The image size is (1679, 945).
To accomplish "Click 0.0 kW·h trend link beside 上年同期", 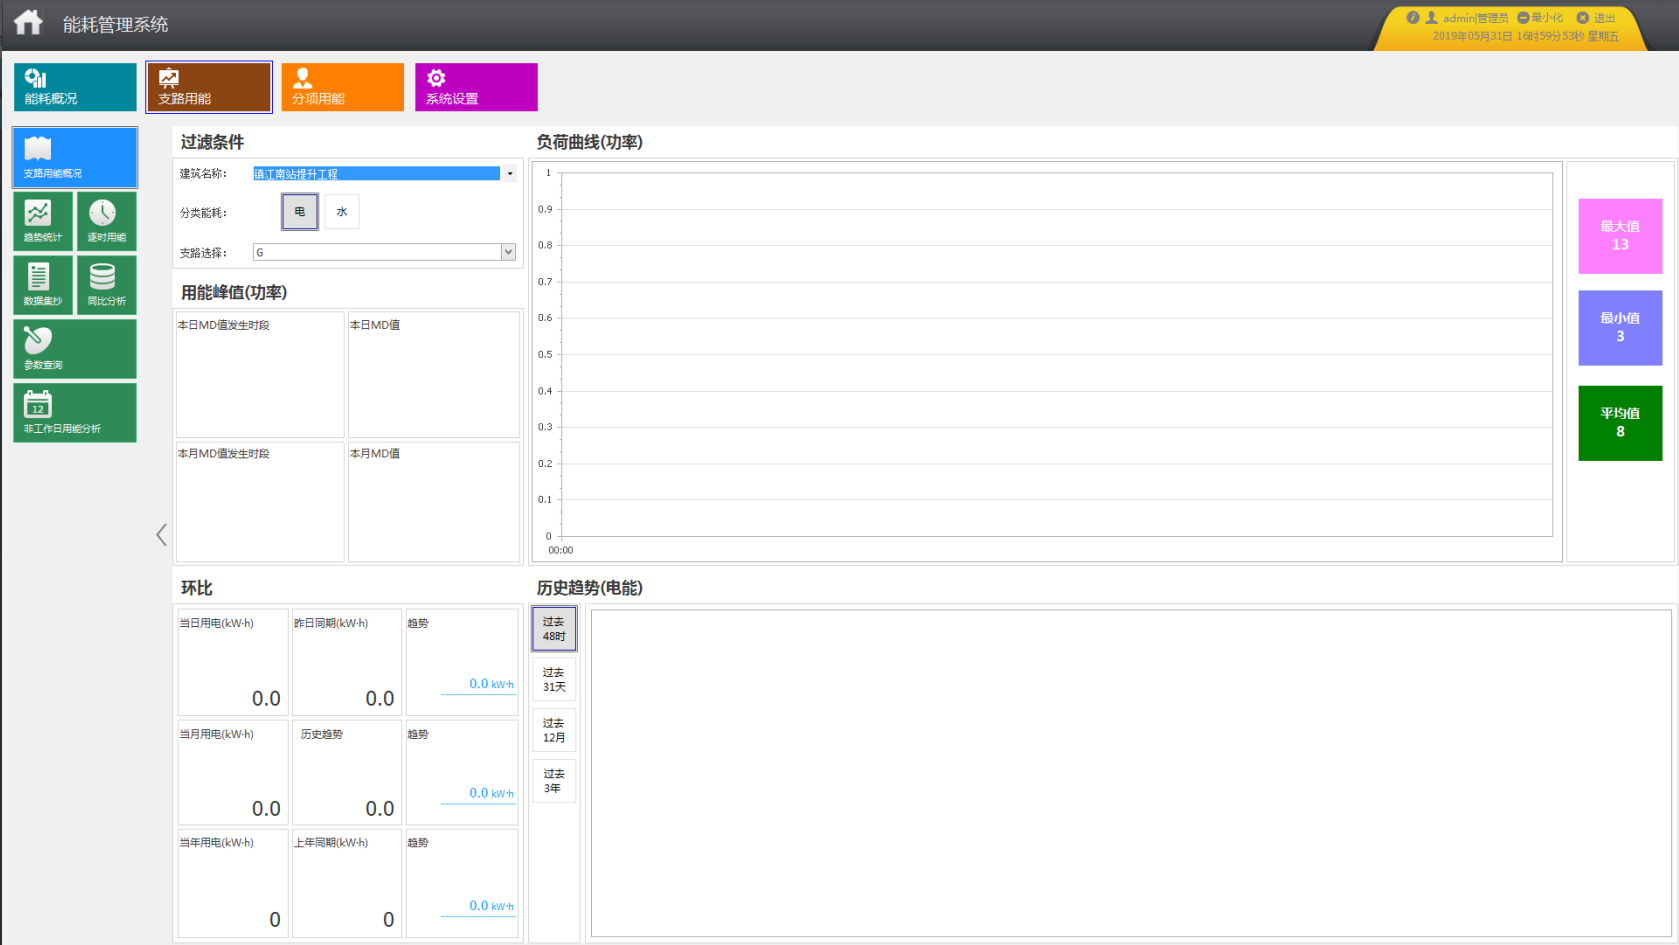I will pyautogui.click(x=491, y=906).
